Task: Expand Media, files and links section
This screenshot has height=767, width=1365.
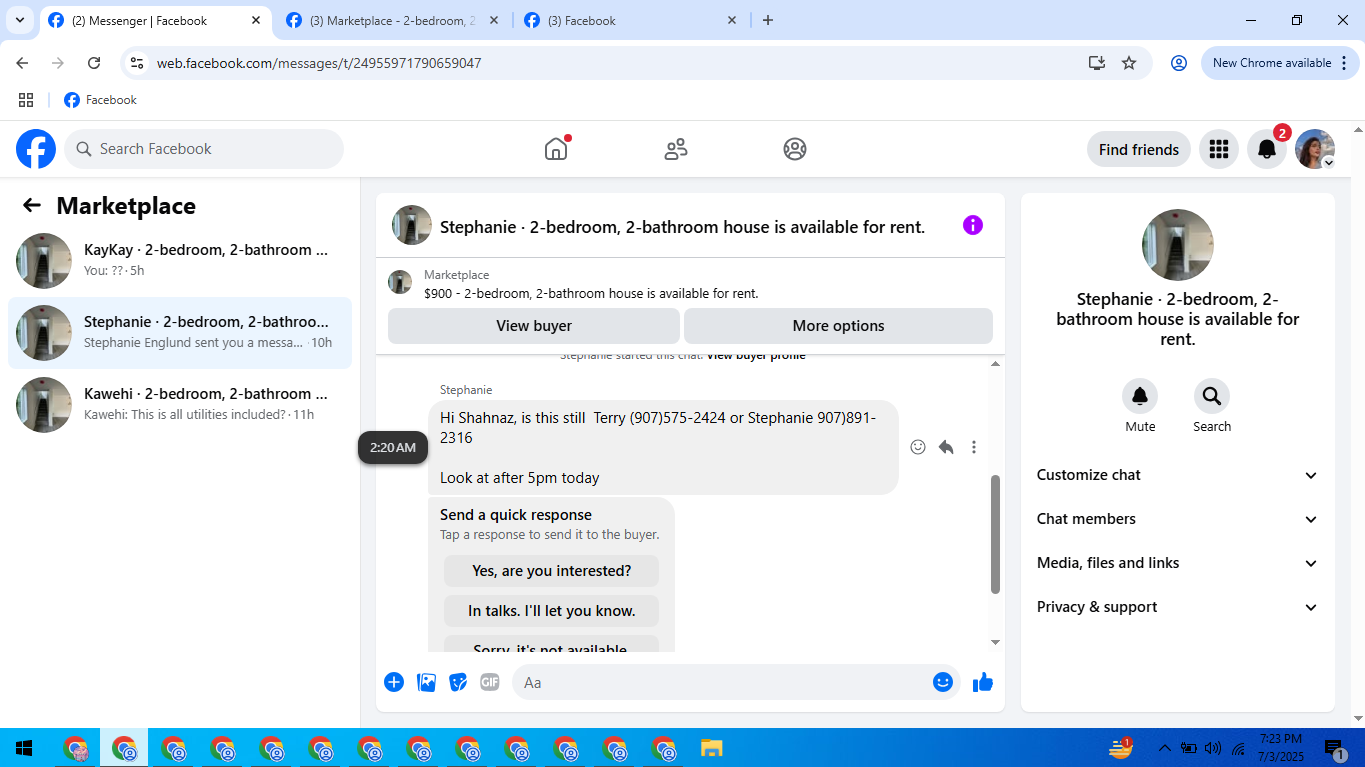Action: (1178, 563)
